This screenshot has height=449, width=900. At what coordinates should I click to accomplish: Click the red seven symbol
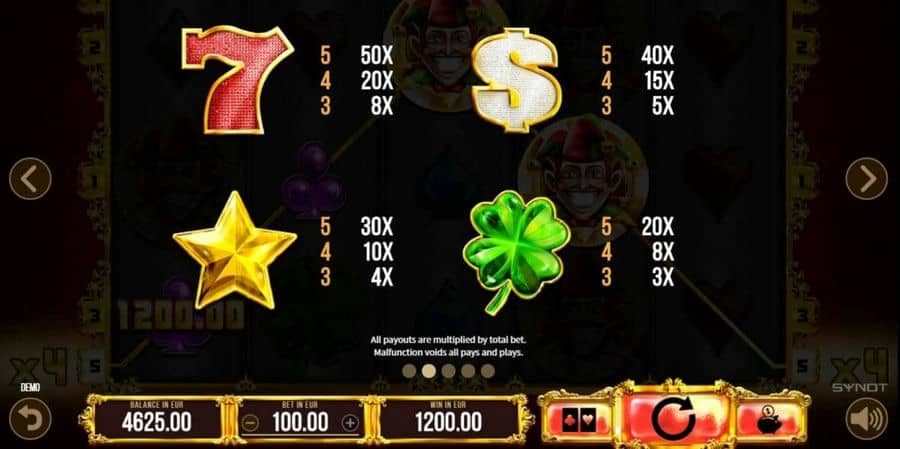pos(238,79)
